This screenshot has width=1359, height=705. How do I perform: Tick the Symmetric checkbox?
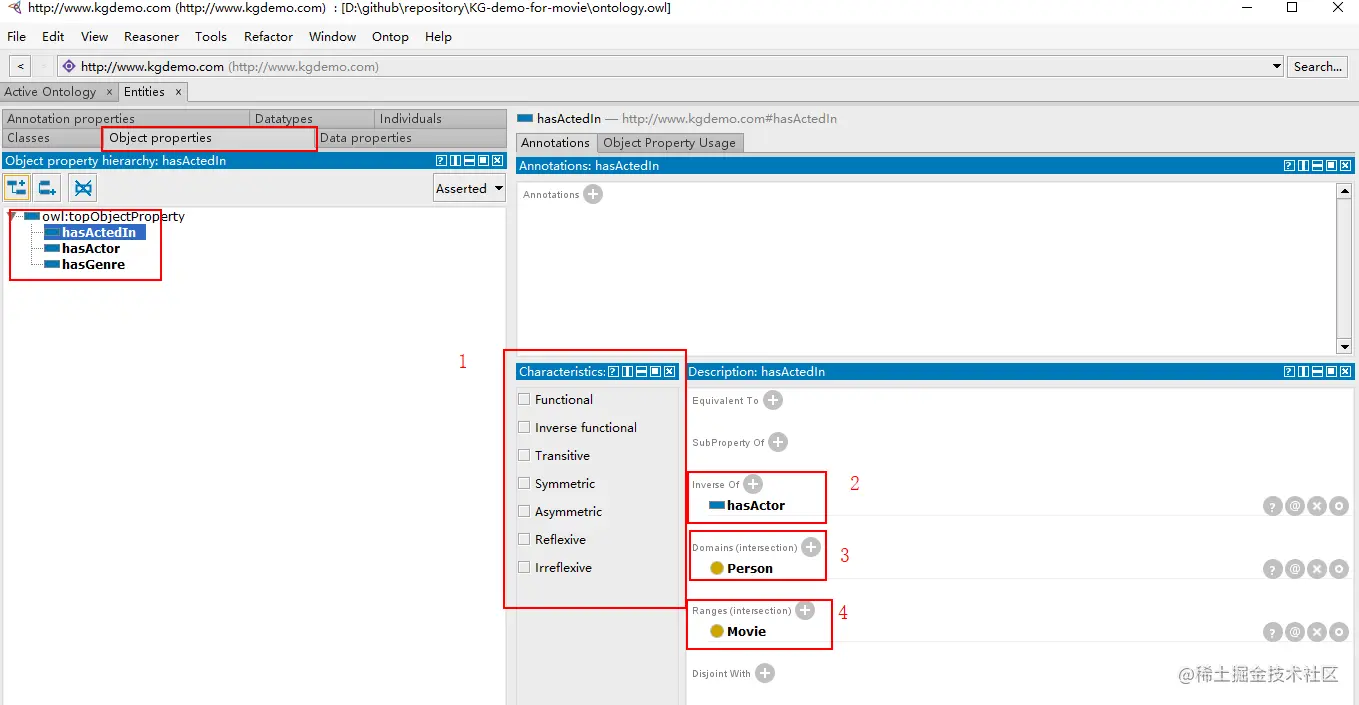[x=524, y=483]
